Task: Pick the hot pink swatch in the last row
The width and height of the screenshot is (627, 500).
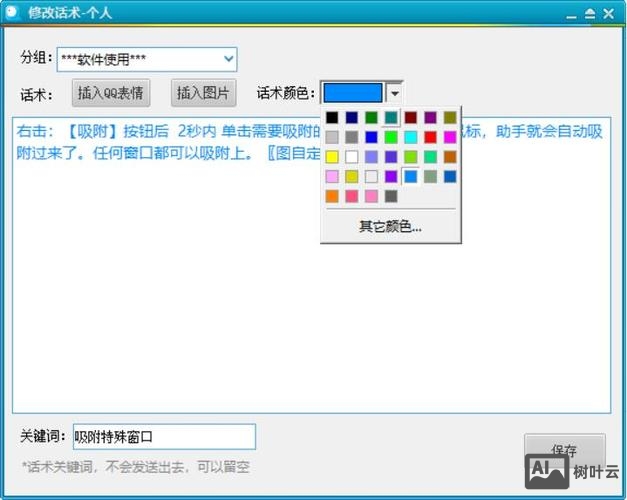Action: click(371, 196)
